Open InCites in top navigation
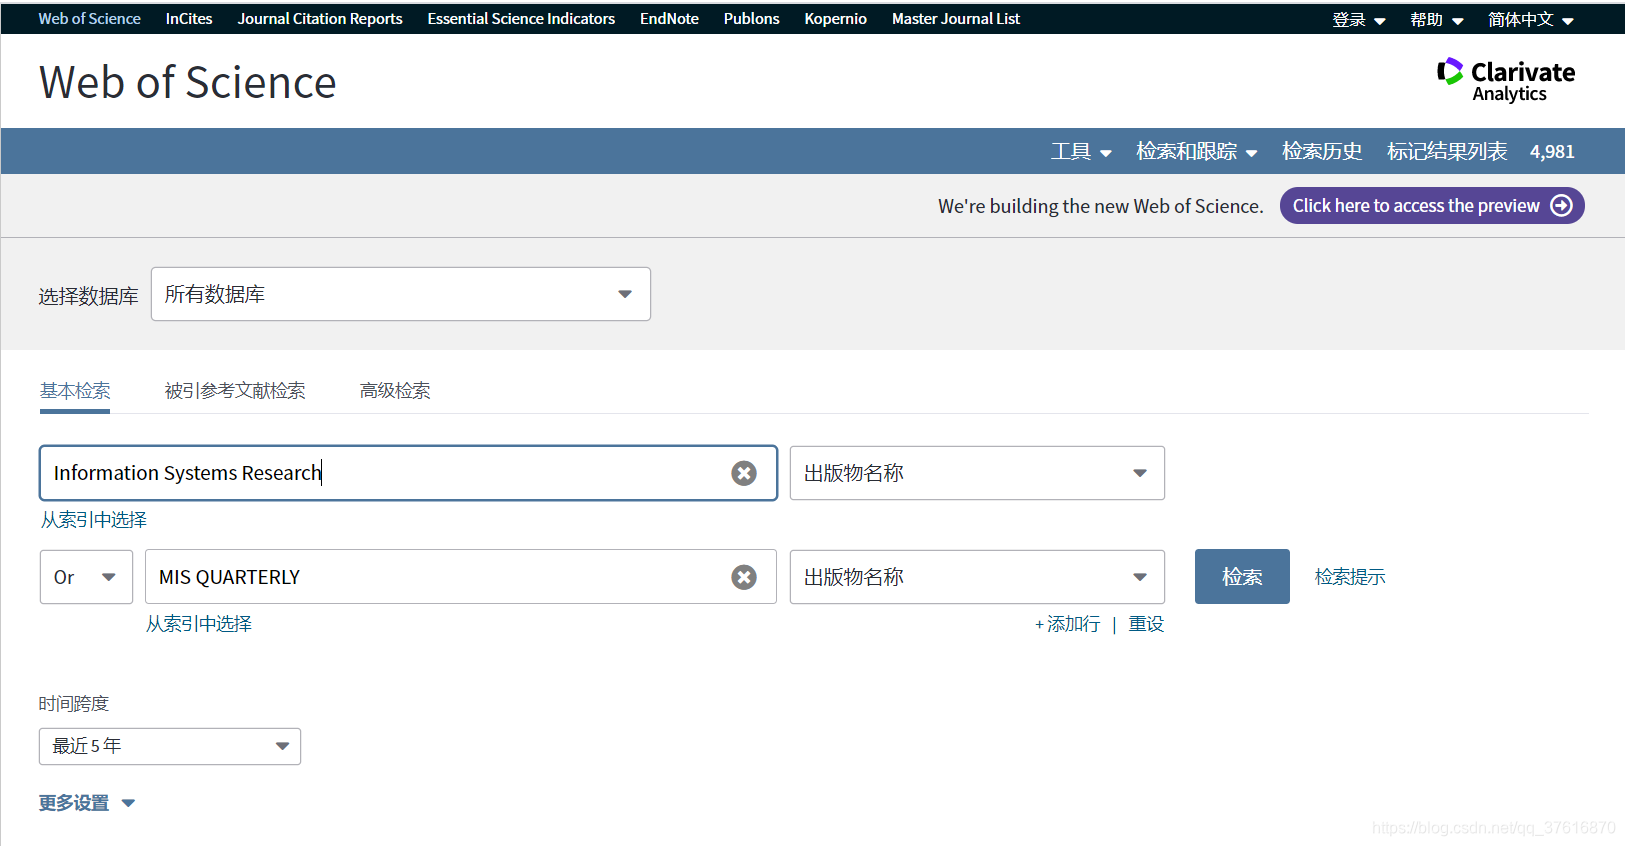Image resolution: width=1625 pixels, height=846 pixels. click(189, 19)
